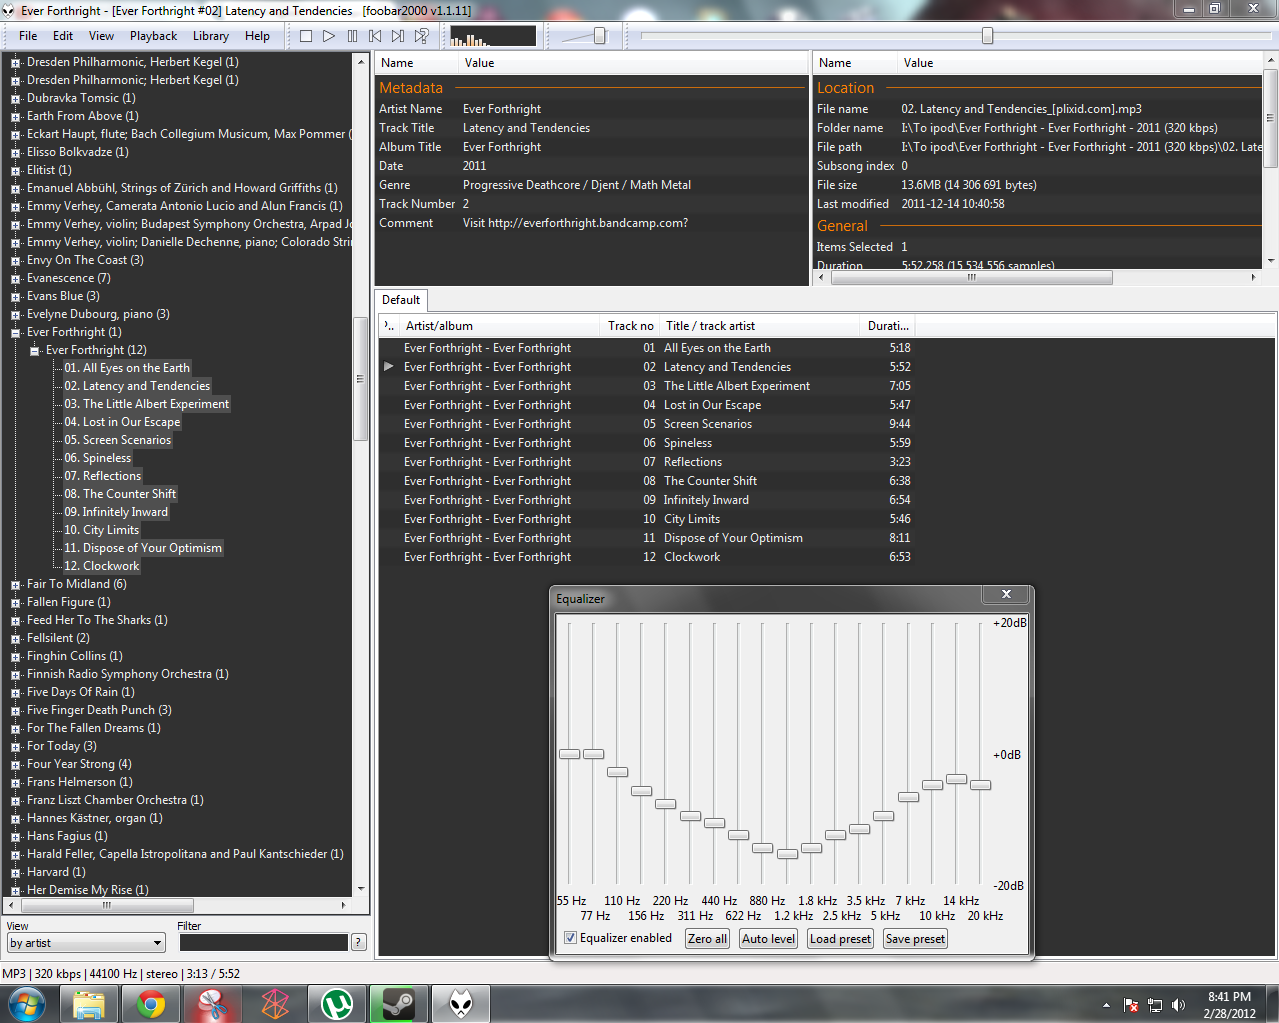1279x1023 pixels.
Task: Click the 'Track no' column header
Action: tap(630, 326)
